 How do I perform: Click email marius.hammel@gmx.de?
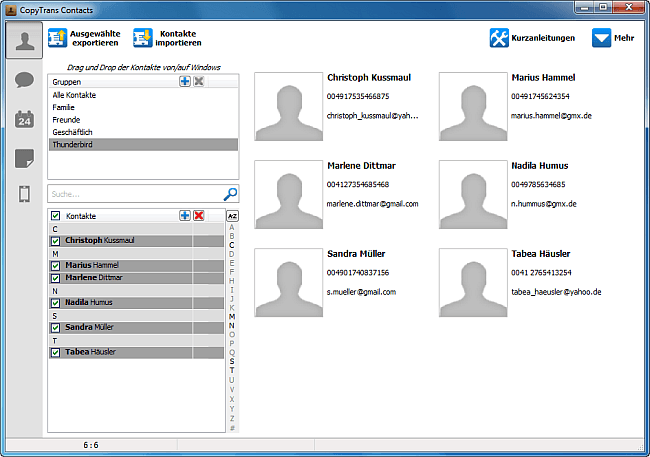click(551, 116)
